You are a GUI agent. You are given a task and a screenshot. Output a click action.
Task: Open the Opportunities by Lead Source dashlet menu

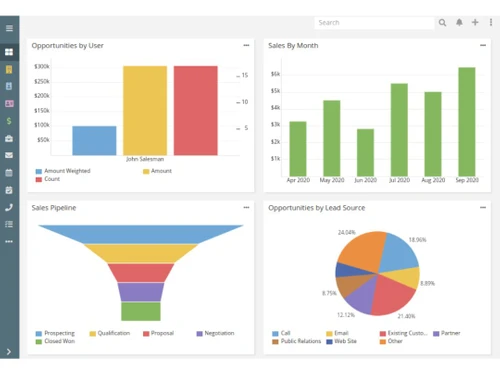click(x=483, y=207)
